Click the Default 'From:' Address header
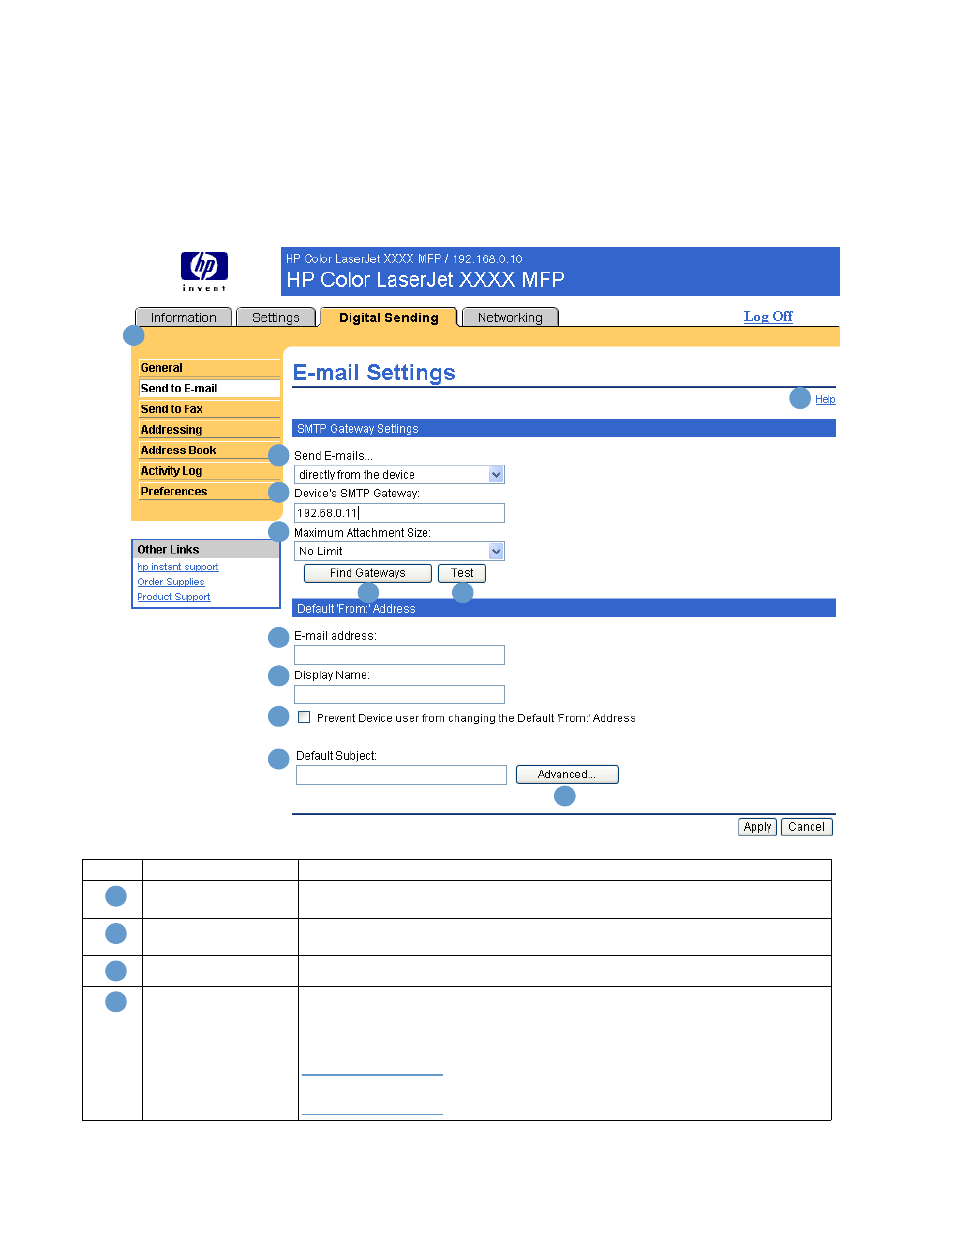 coord(564,608)
